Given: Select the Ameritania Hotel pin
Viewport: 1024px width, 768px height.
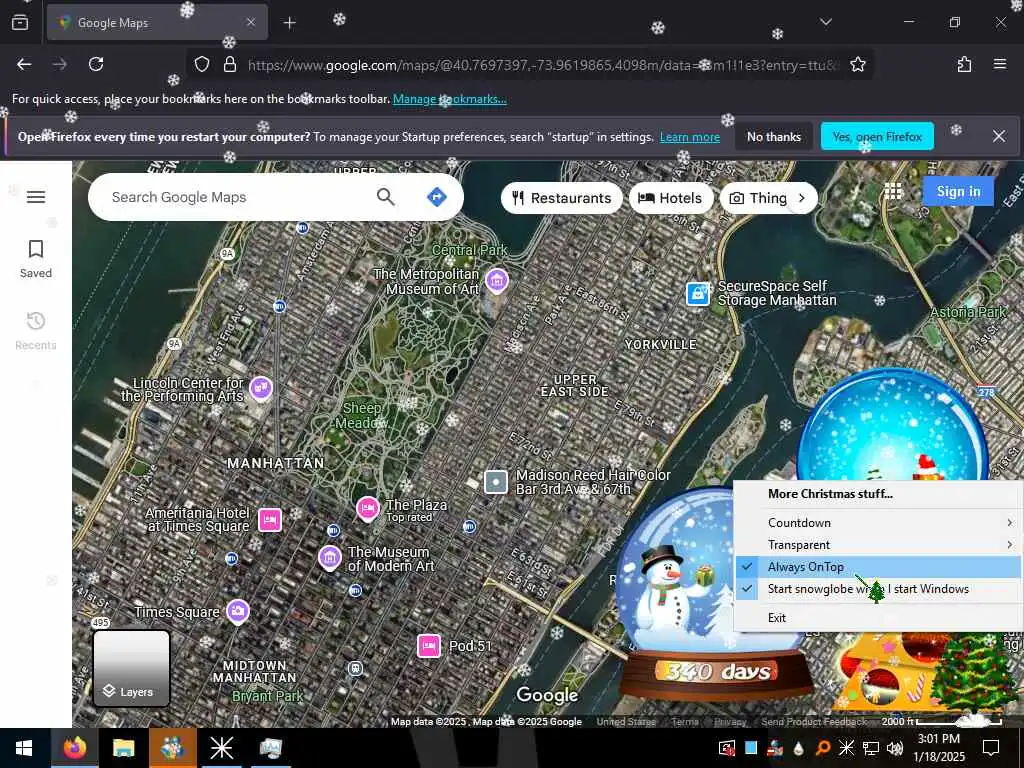Looking at the screenshot, I should click(270, 520).
